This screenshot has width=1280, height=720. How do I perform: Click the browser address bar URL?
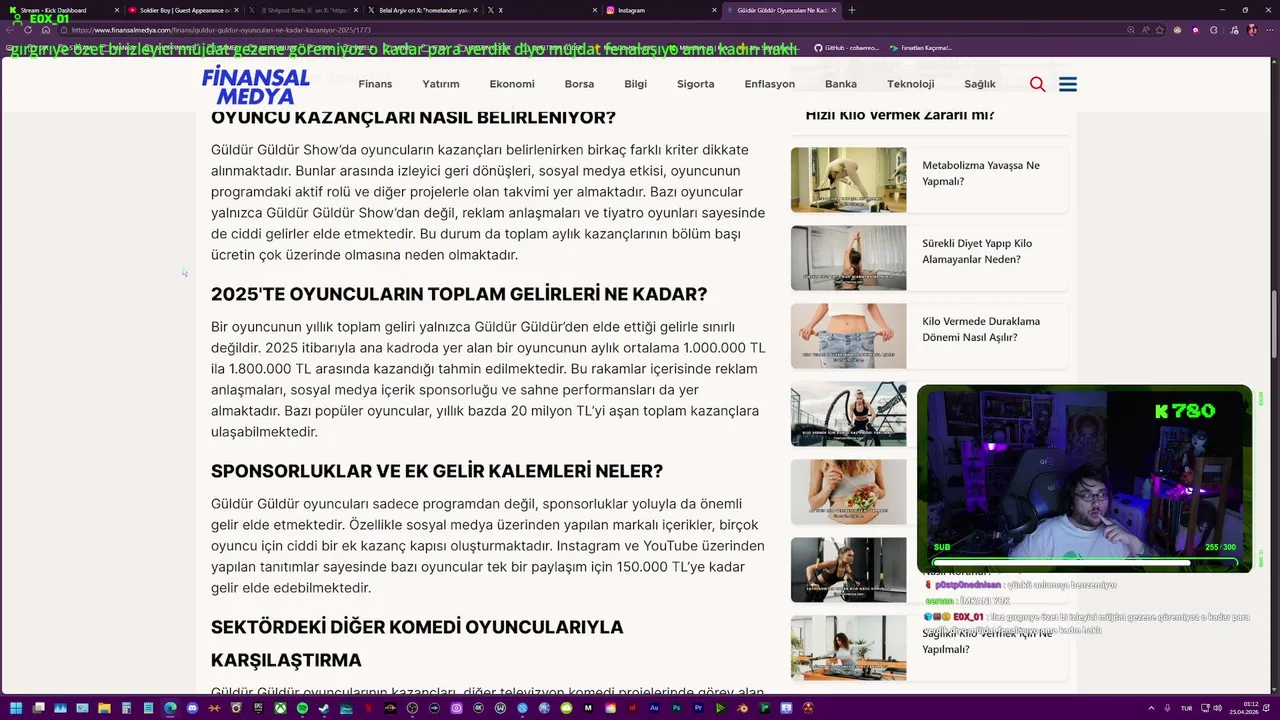pyautogui.click(x=221, y=30)
